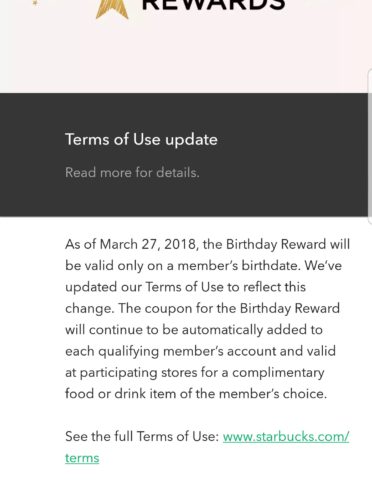Click the line "change. The coupon for the Birthday Reward"
The height and width of the screenshot is (484, 372).
coord(202,308)
